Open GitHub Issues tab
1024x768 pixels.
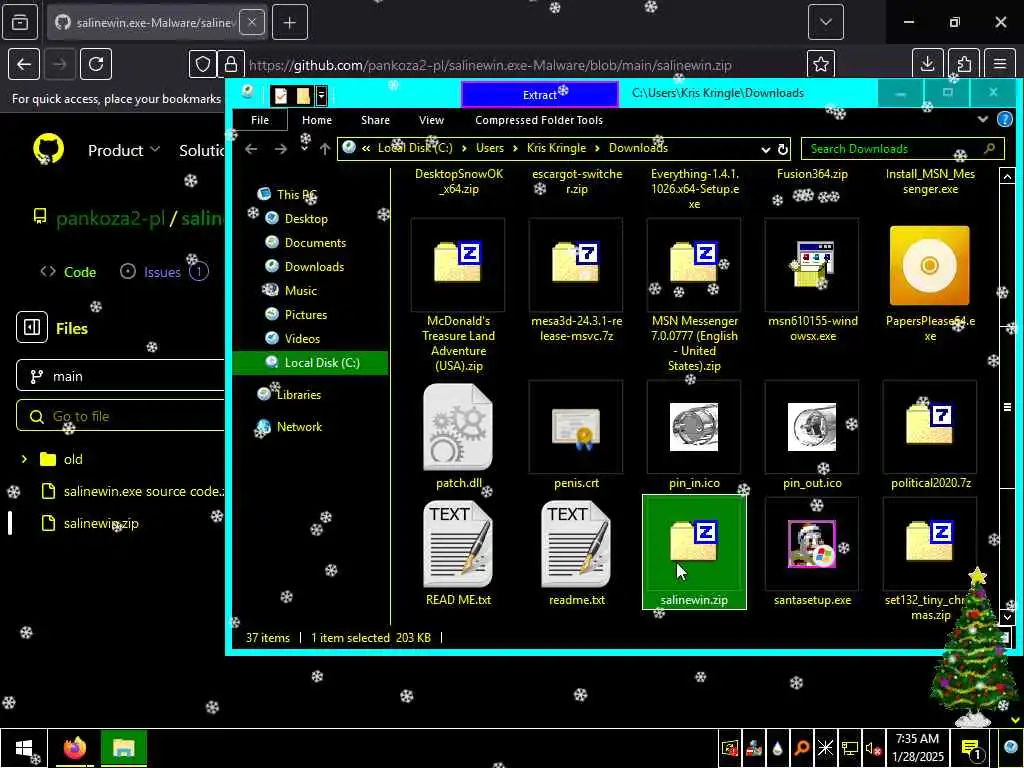tap(165, 272)
